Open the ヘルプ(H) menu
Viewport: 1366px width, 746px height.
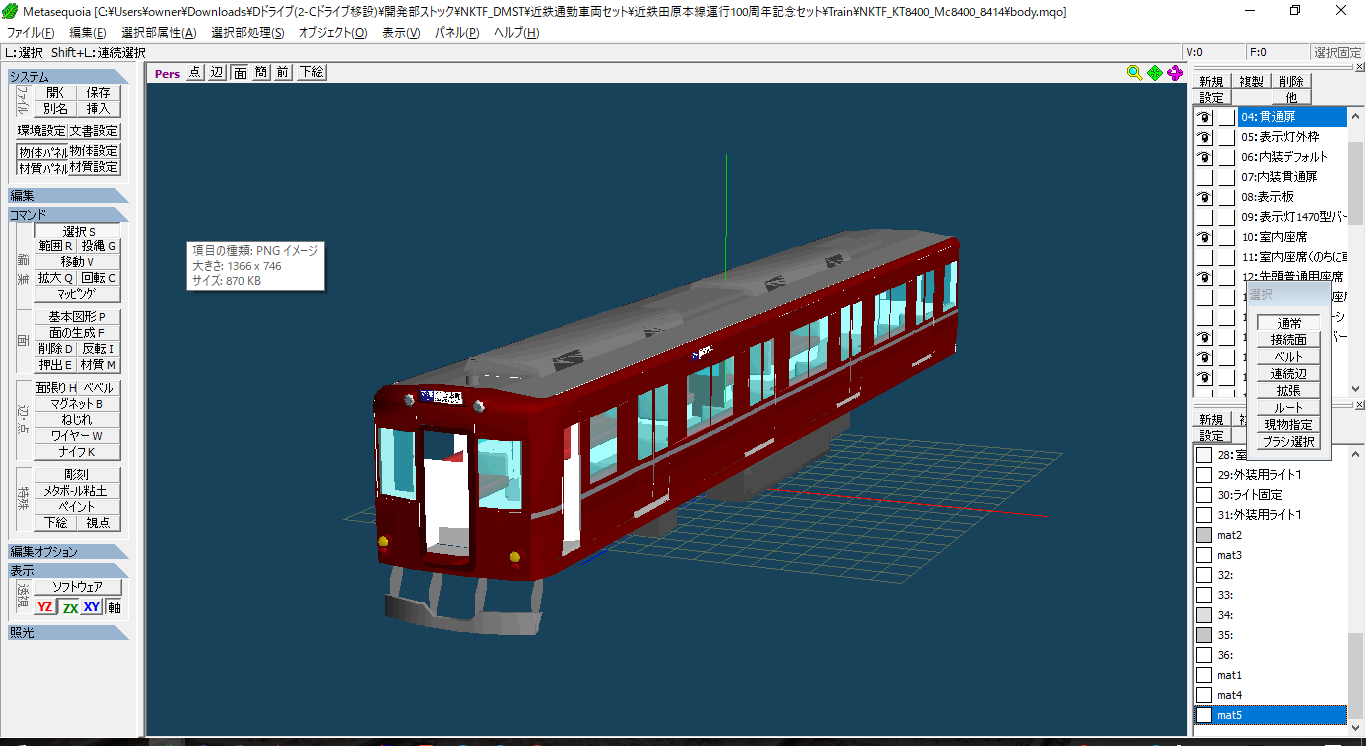(516, 33)
